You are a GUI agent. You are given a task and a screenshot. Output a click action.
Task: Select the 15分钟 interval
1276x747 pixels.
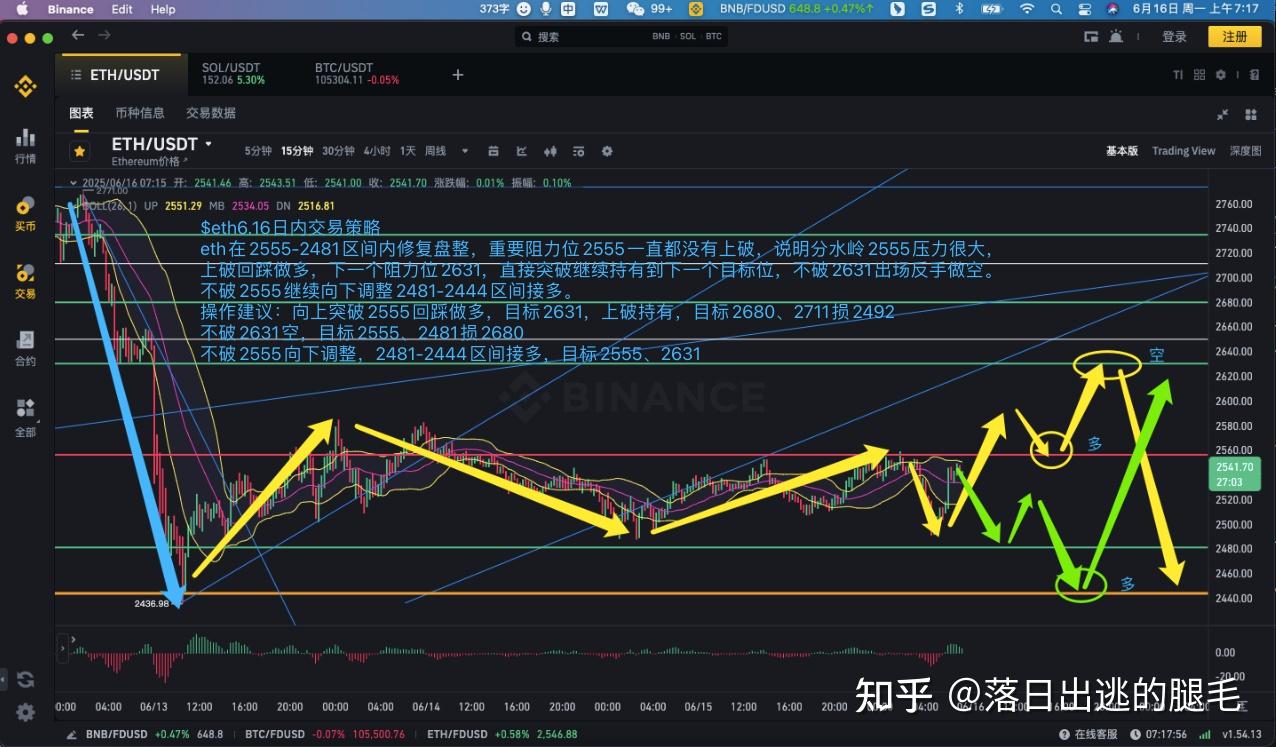click(x=297, y=151)
